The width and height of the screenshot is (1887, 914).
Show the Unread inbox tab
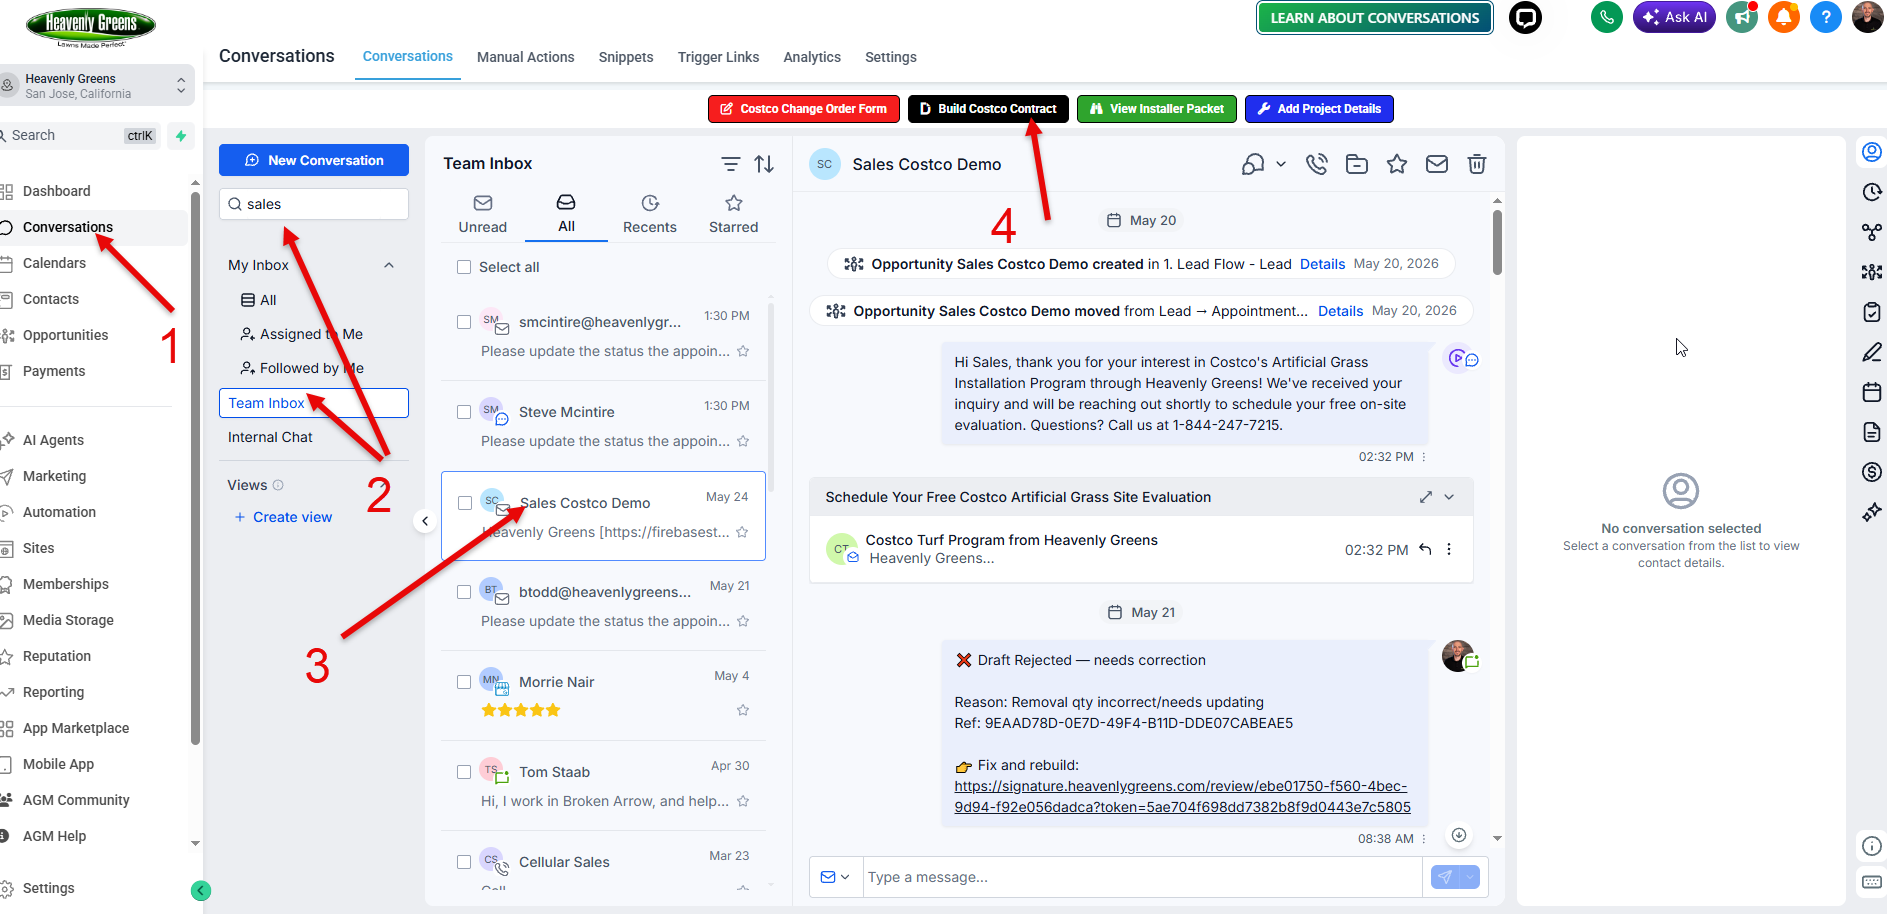[x=483, y=215]
